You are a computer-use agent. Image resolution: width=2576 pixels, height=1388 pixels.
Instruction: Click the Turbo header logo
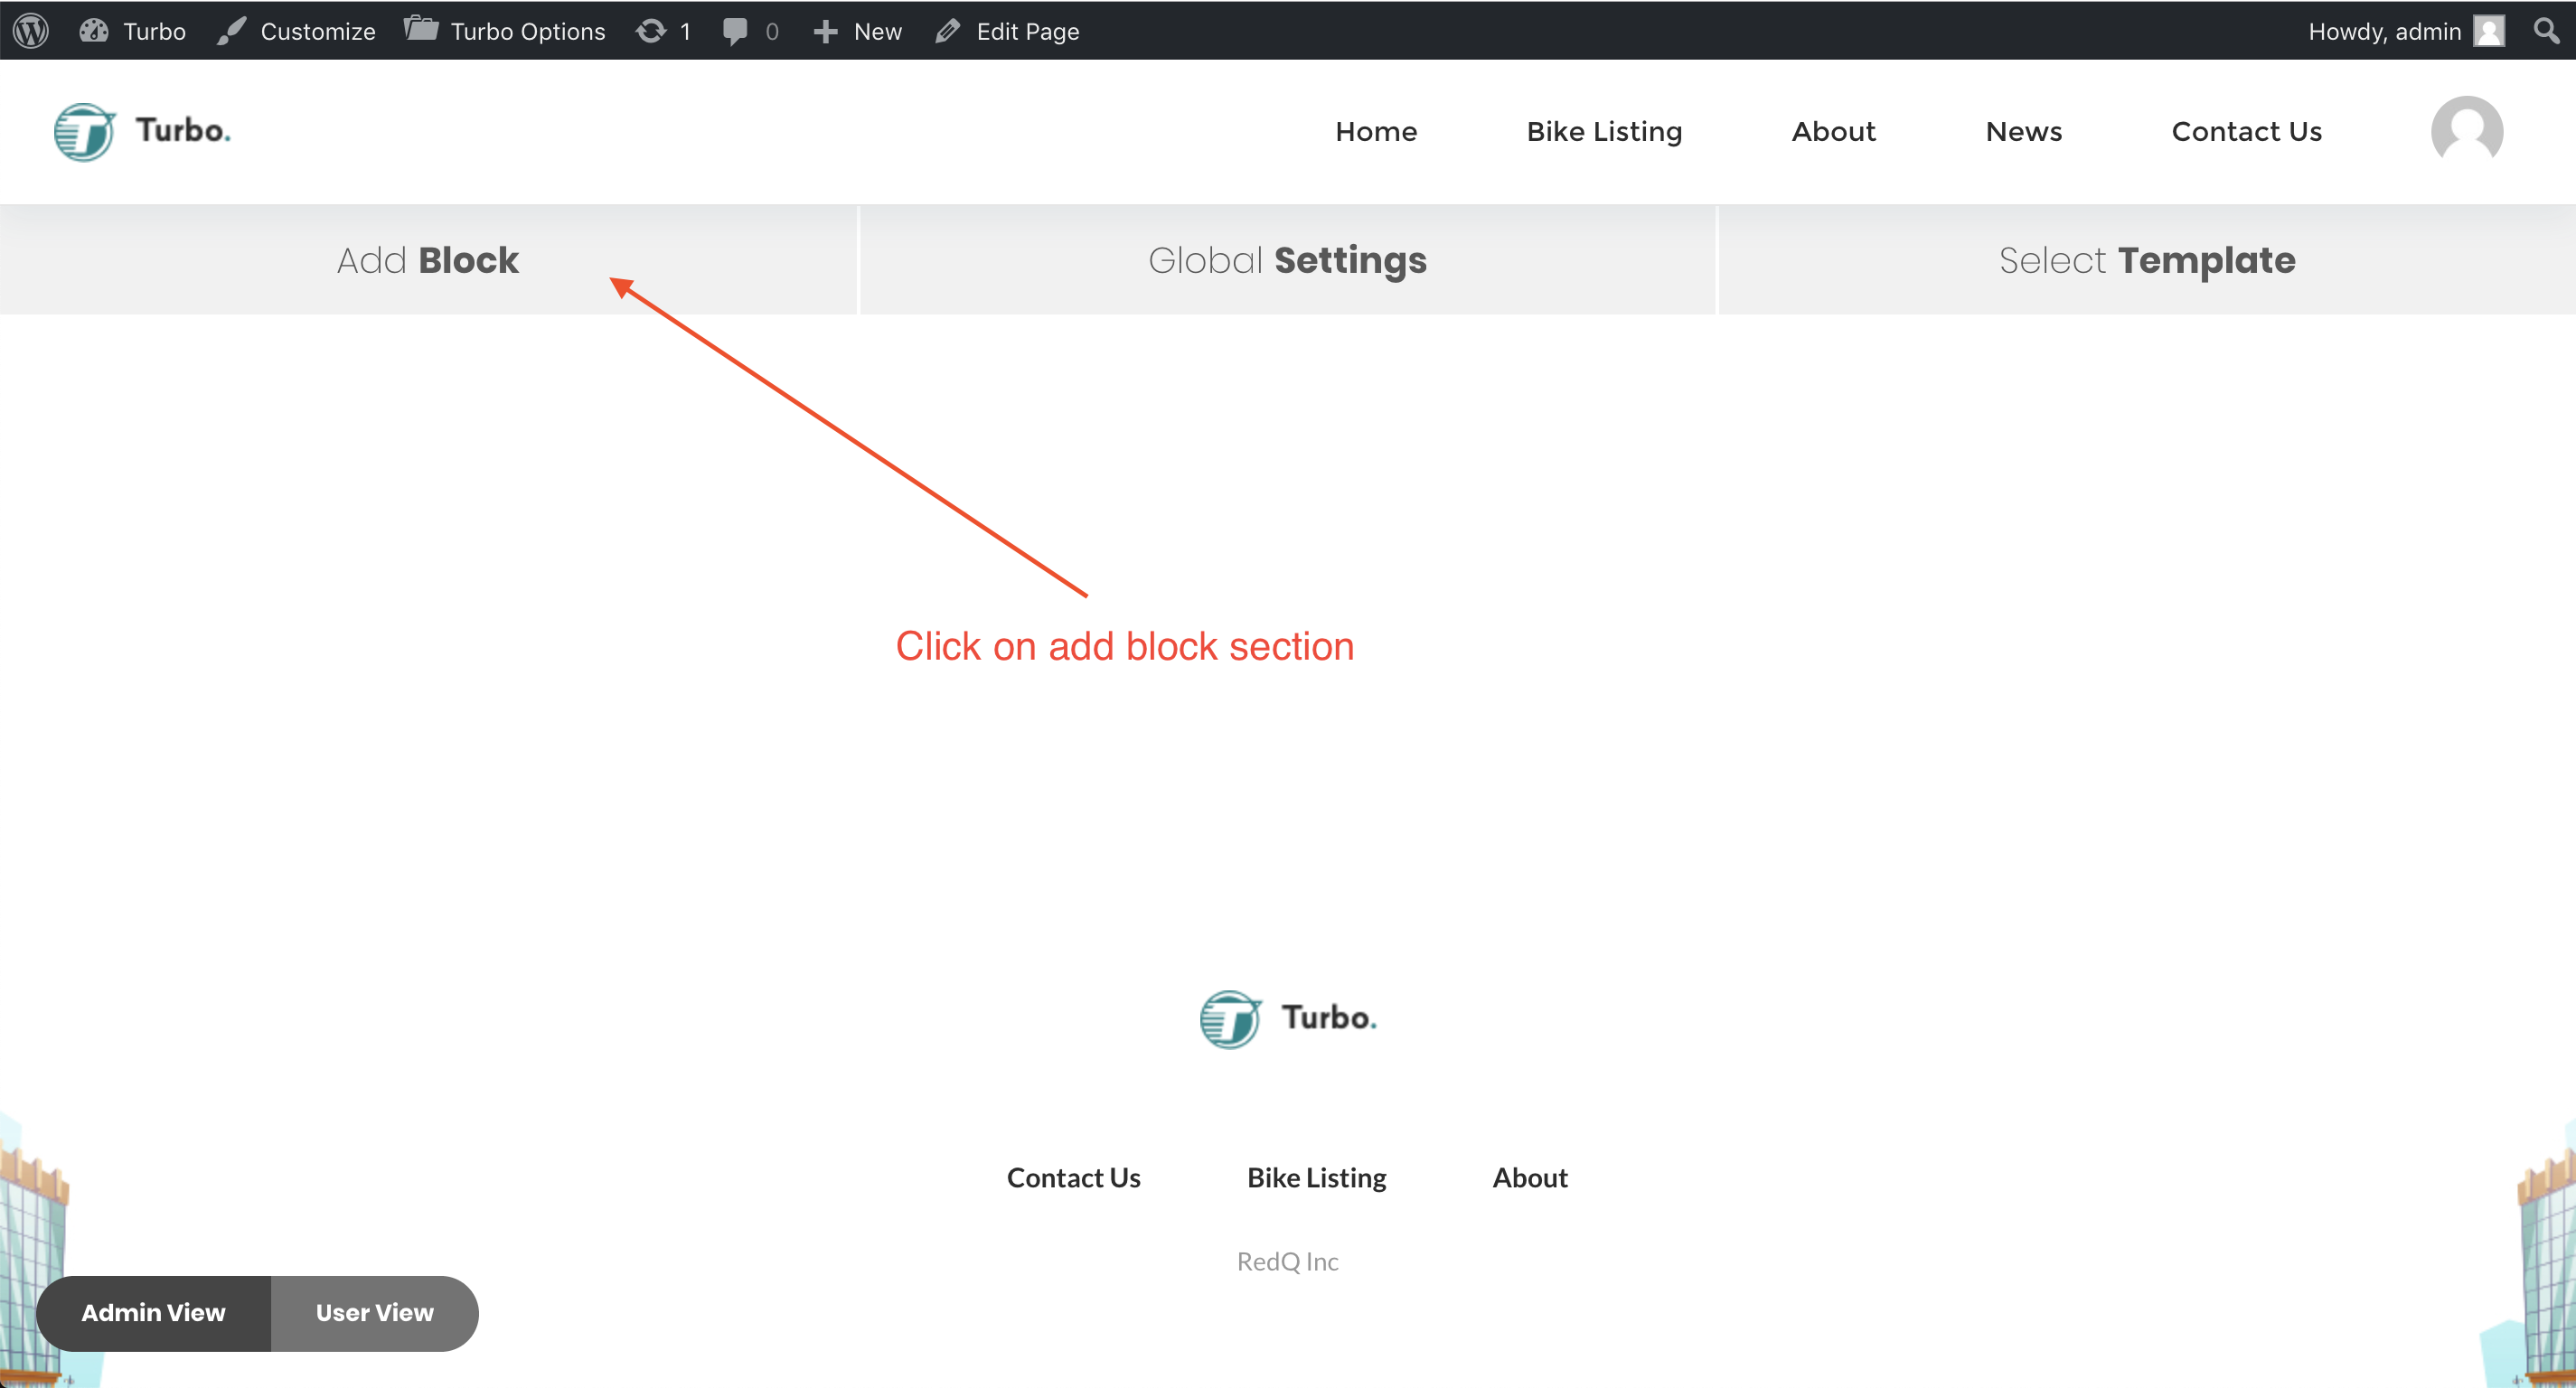coord(142,131)
